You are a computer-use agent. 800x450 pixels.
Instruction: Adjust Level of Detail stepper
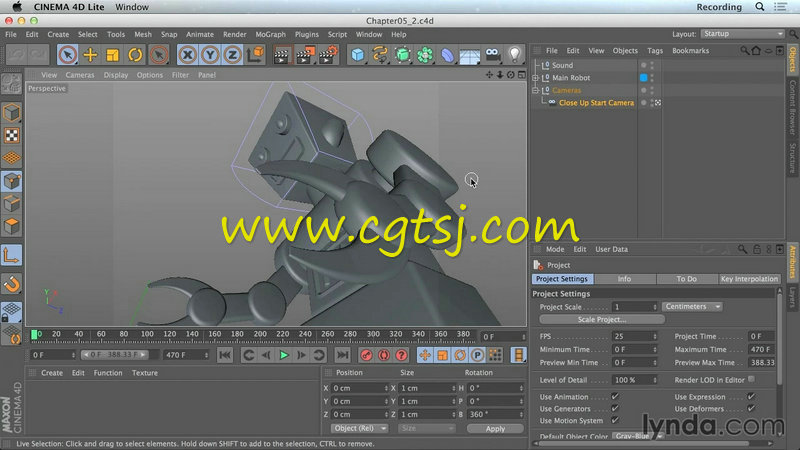(655, 380)
